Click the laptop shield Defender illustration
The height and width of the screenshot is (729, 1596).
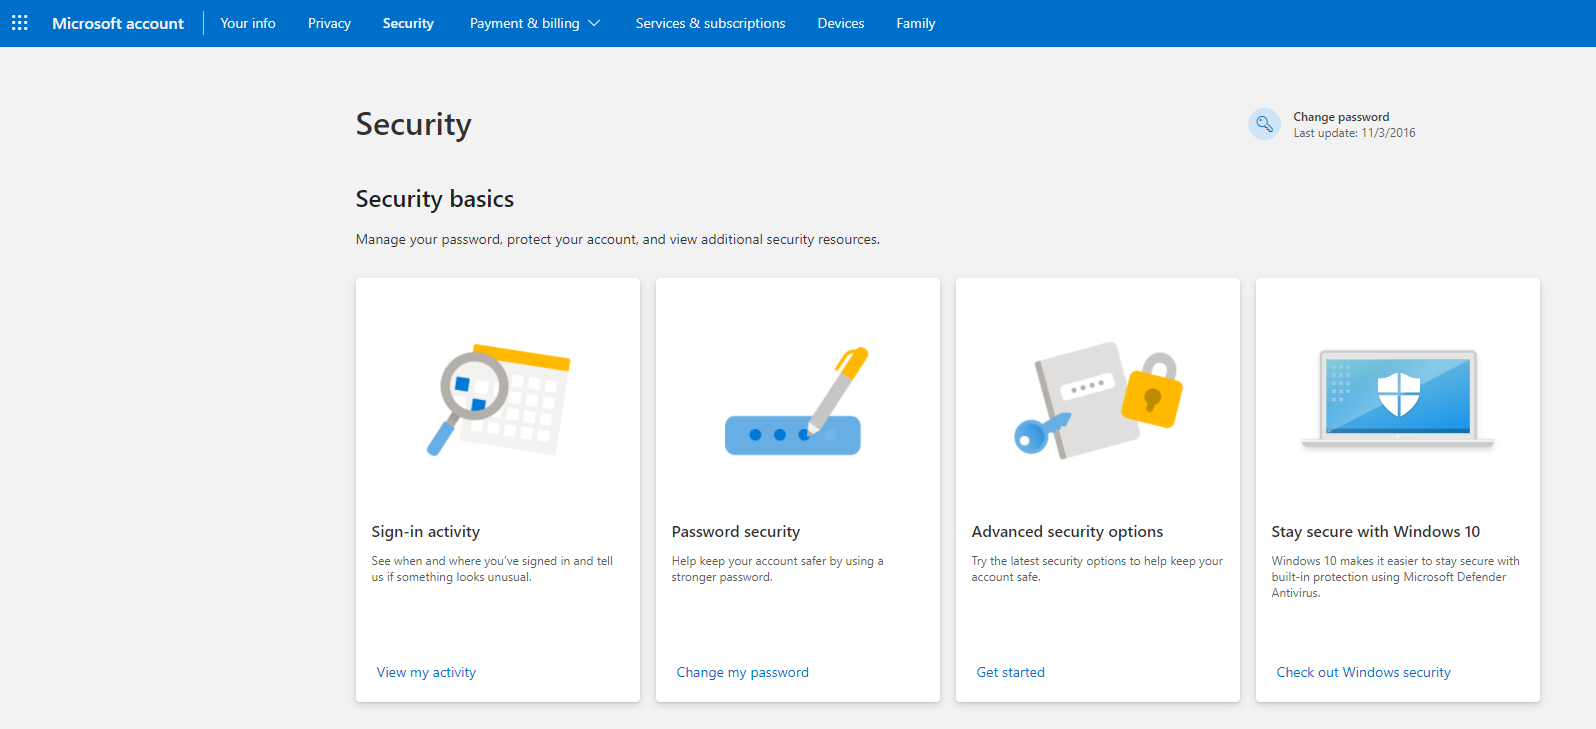1398,399
